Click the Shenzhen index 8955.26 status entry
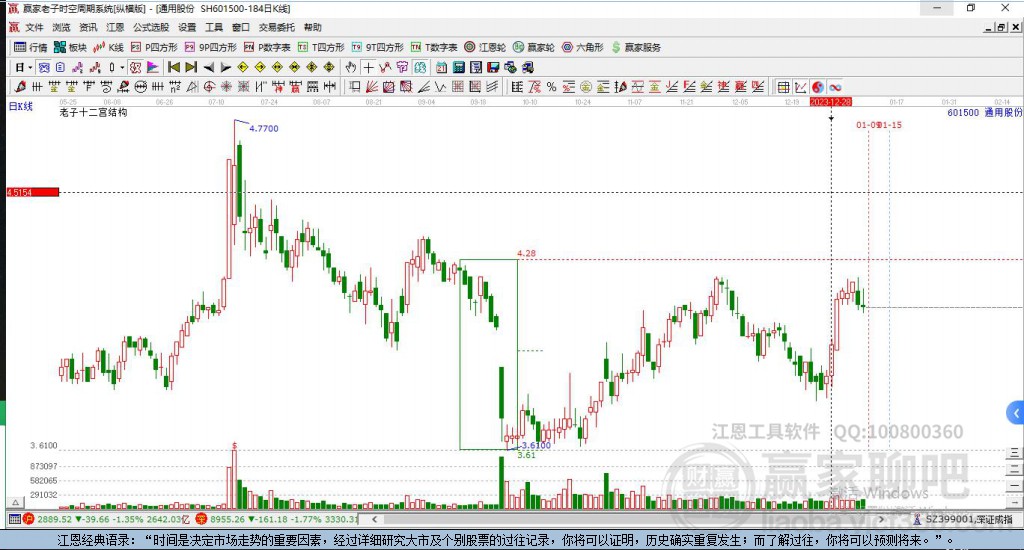1024x550 pixels. [277, 519]
